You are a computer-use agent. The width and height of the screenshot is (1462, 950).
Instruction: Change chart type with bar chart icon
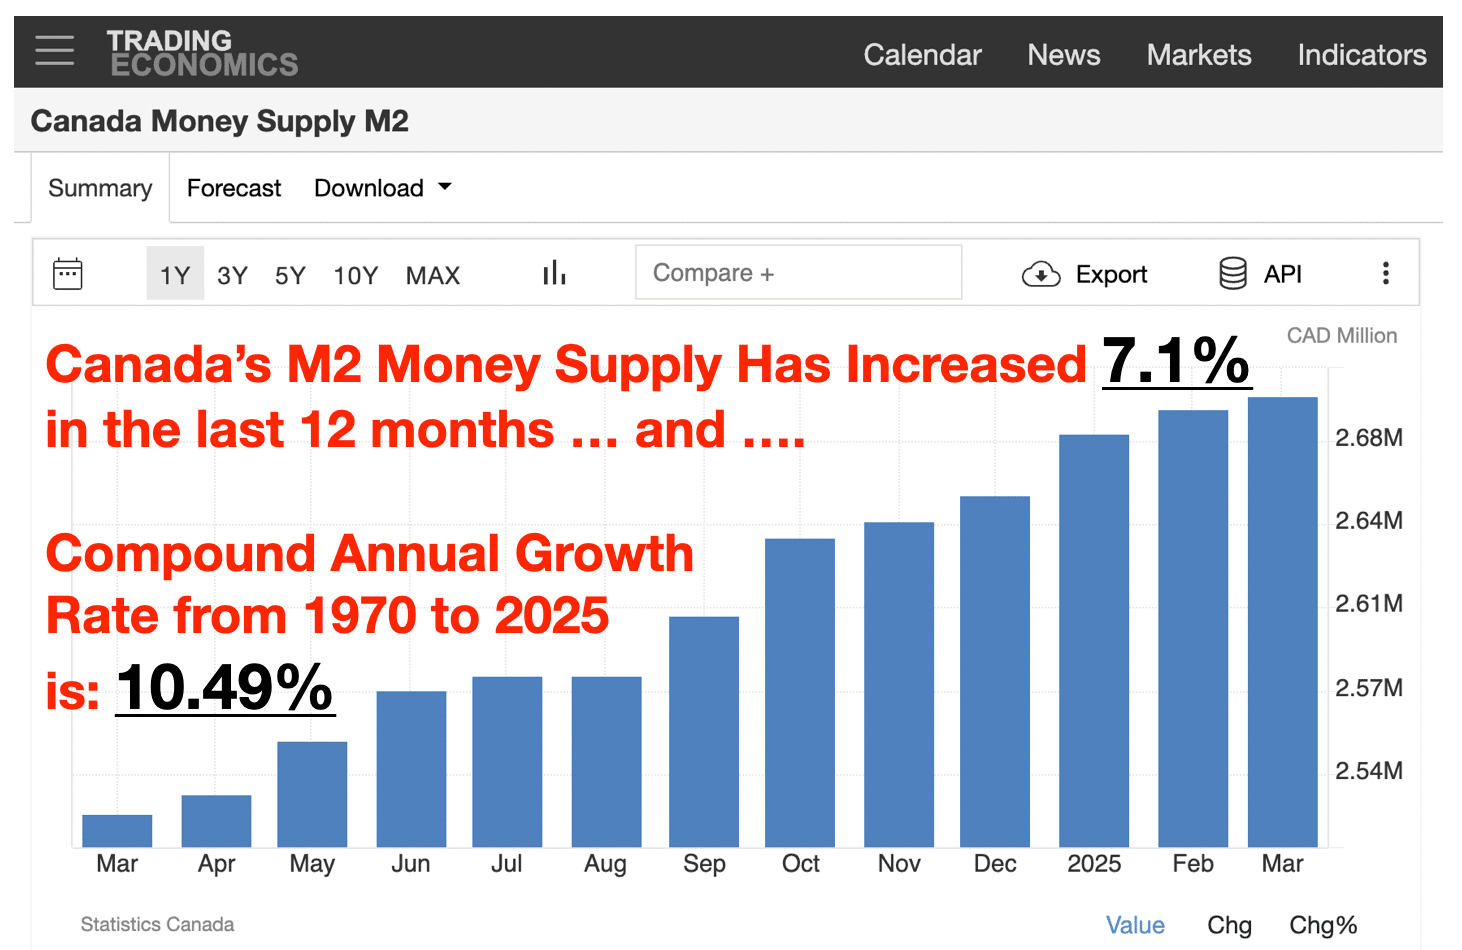tap(554, 273)
